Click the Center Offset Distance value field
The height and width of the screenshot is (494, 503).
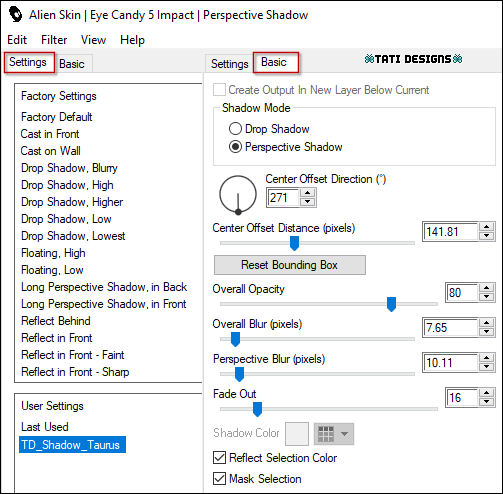[450, 232]
